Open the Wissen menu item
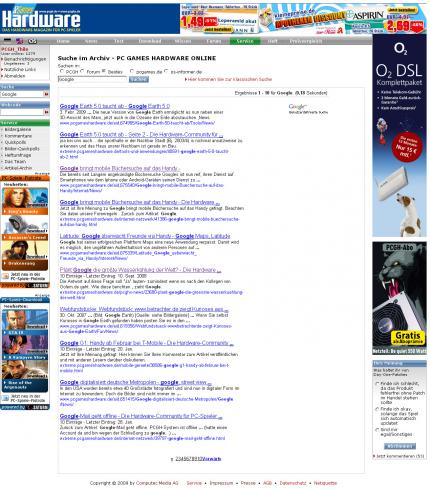This screenshot has width=430, height=490. (x=183, y=41)
